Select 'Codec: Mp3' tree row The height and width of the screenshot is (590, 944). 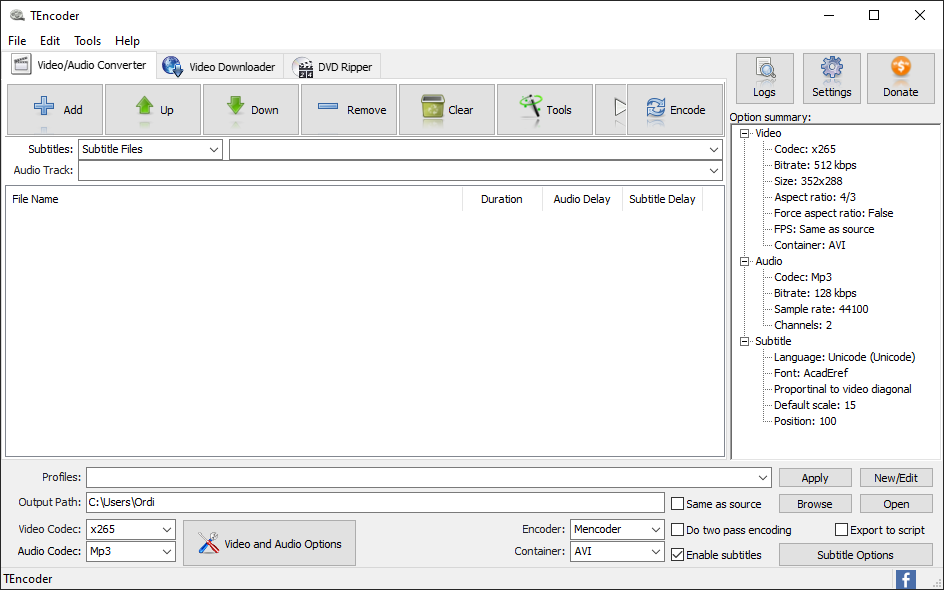point(803,278)
